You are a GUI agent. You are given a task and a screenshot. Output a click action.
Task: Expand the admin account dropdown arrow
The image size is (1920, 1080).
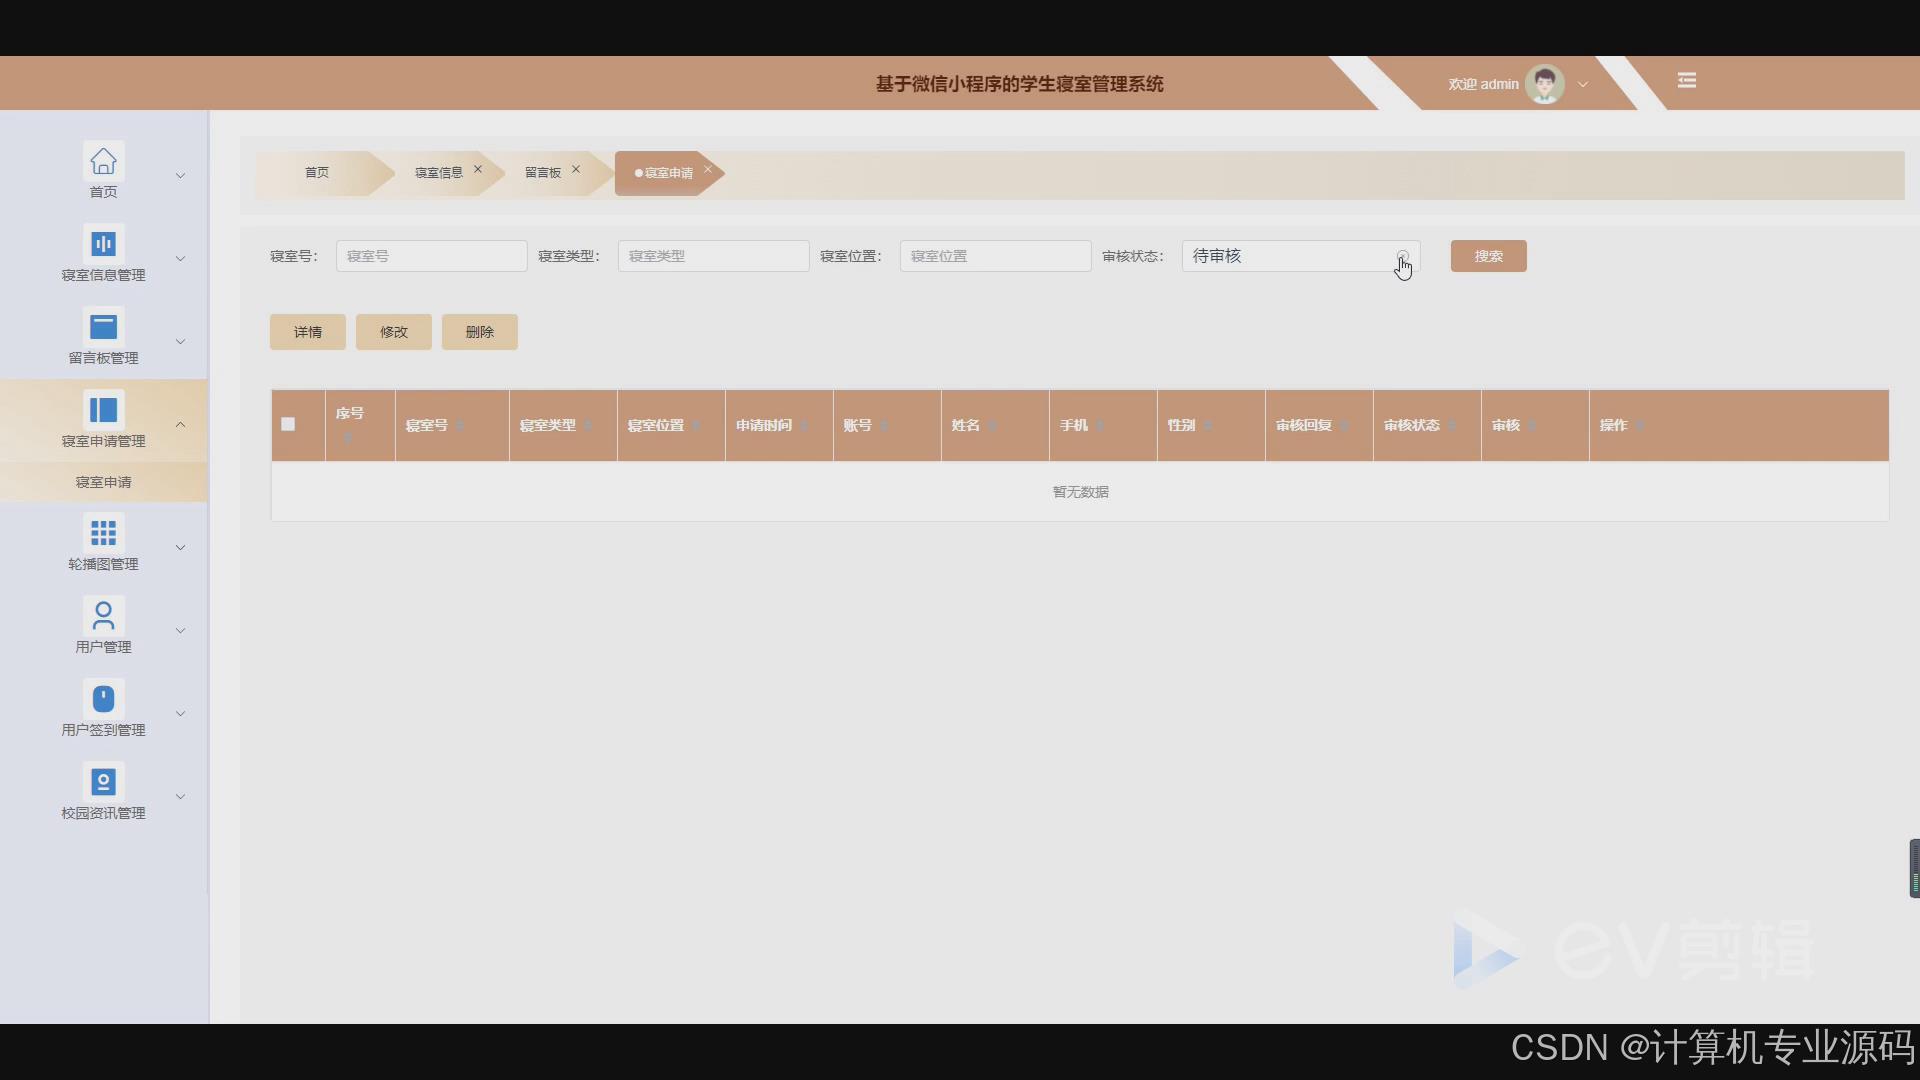pyautogui.click(x=1583, y=85)
